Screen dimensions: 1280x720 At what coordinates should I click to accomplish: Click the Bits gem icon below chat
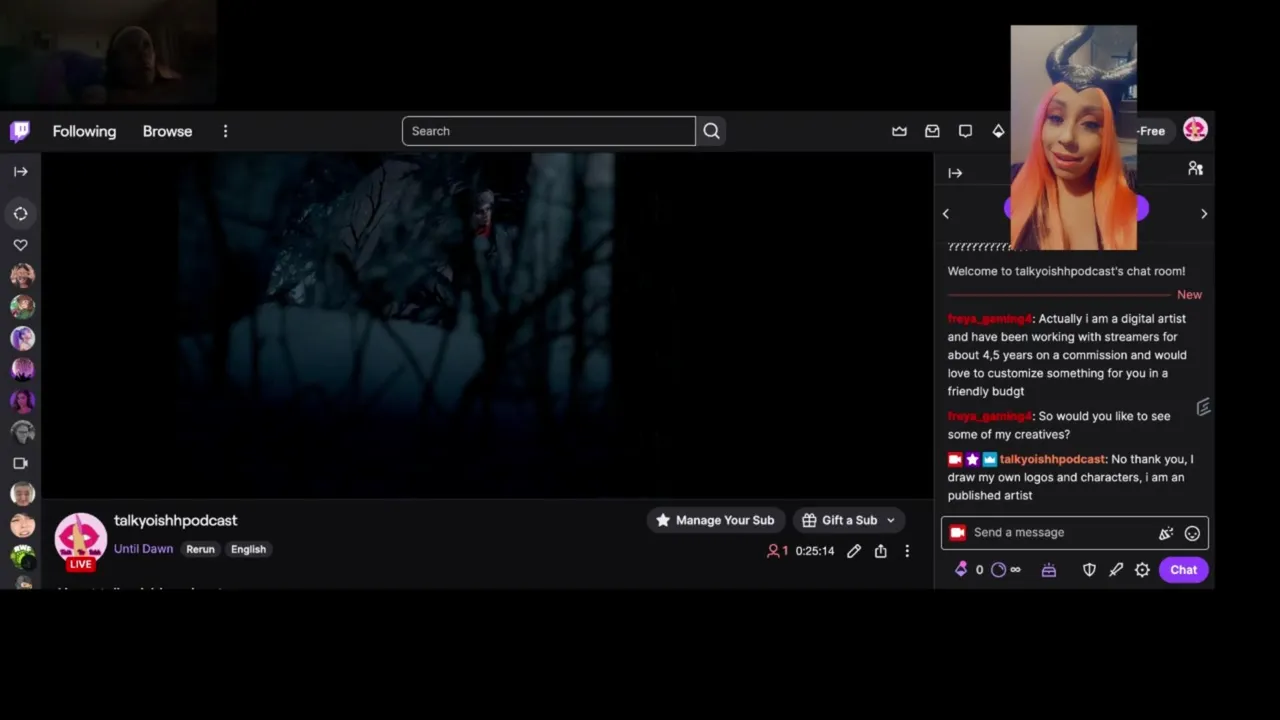[961, 569]
